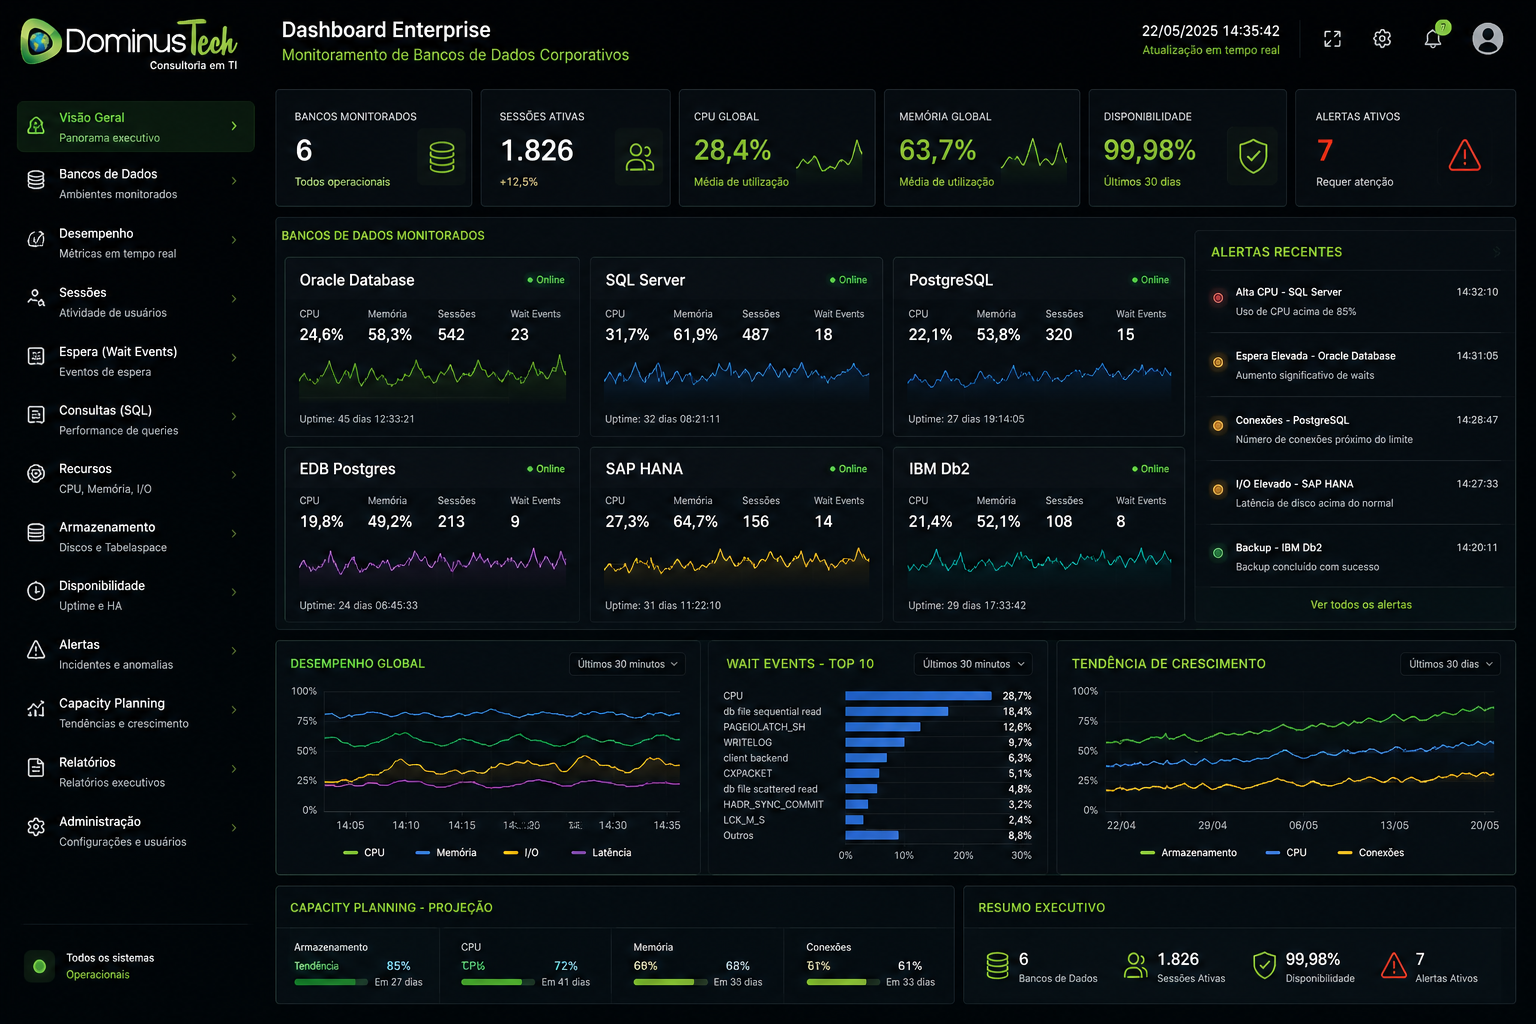The width and height of the screenshot is (1536, 1024).
Task: Open user profile avatar
Action: 1488,39
